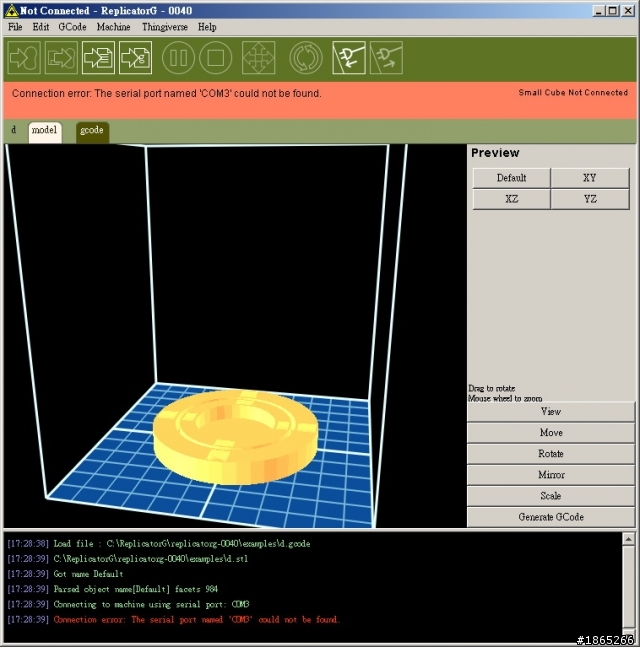Click the Build (send to machine) toolbar icon

coord(24,57)
